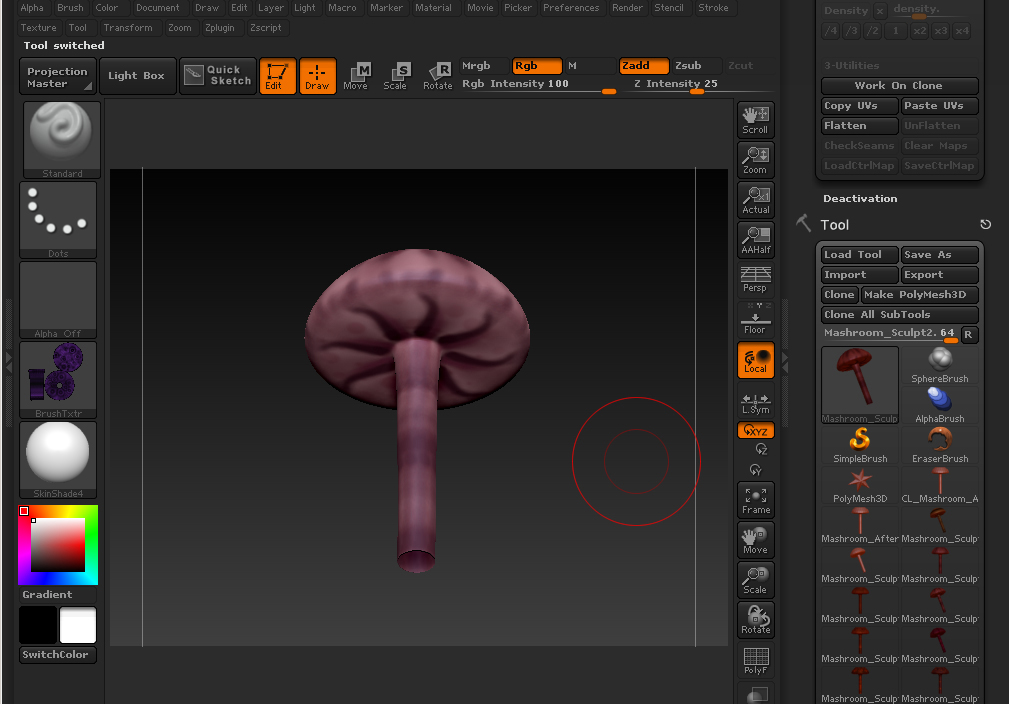Screen dimensions: 1009x704
Task: Select the CL_Mashroom_A tool
Action: click(940, 485)
